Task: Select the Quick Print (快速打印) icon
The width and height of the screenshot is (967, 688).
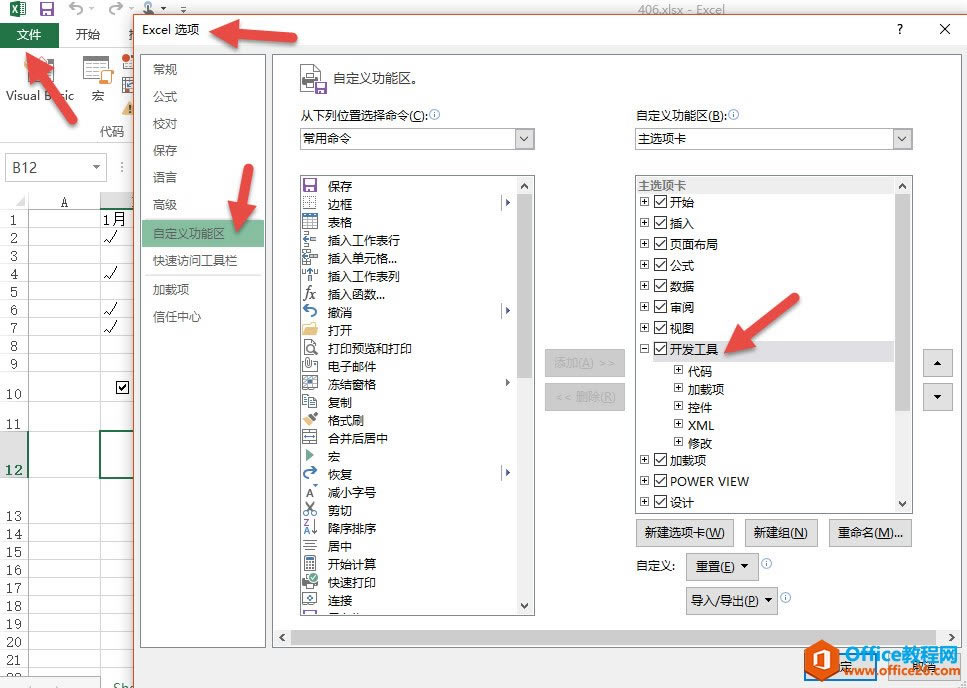Action: (x=310, y=581)
